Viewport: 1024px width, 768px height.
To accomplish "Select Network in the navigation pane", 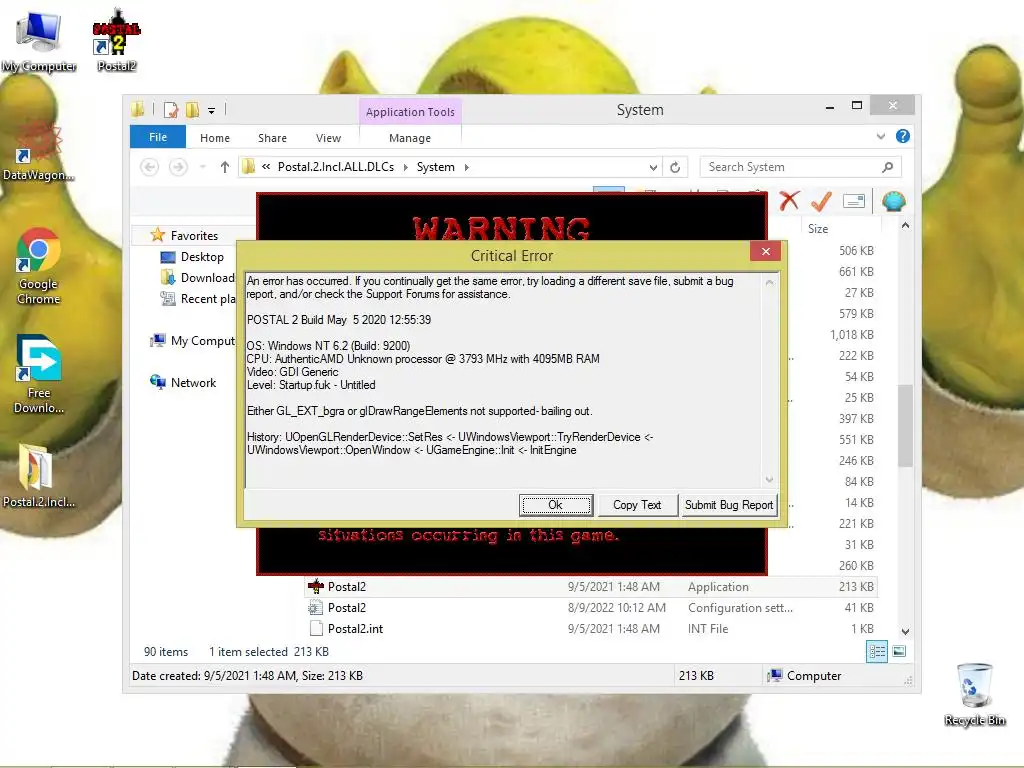I will [184, 383].
